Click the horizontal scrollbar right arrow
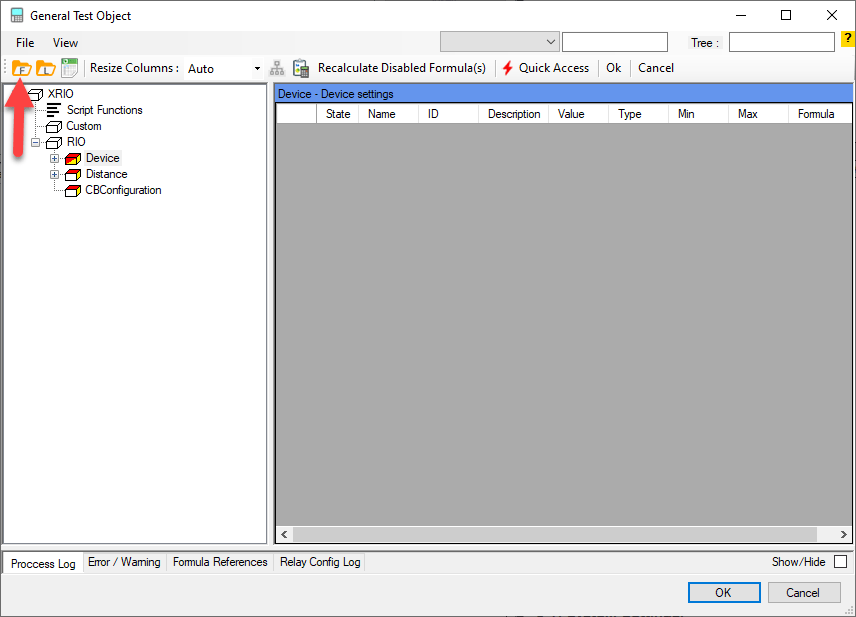 tap(843, 535)
